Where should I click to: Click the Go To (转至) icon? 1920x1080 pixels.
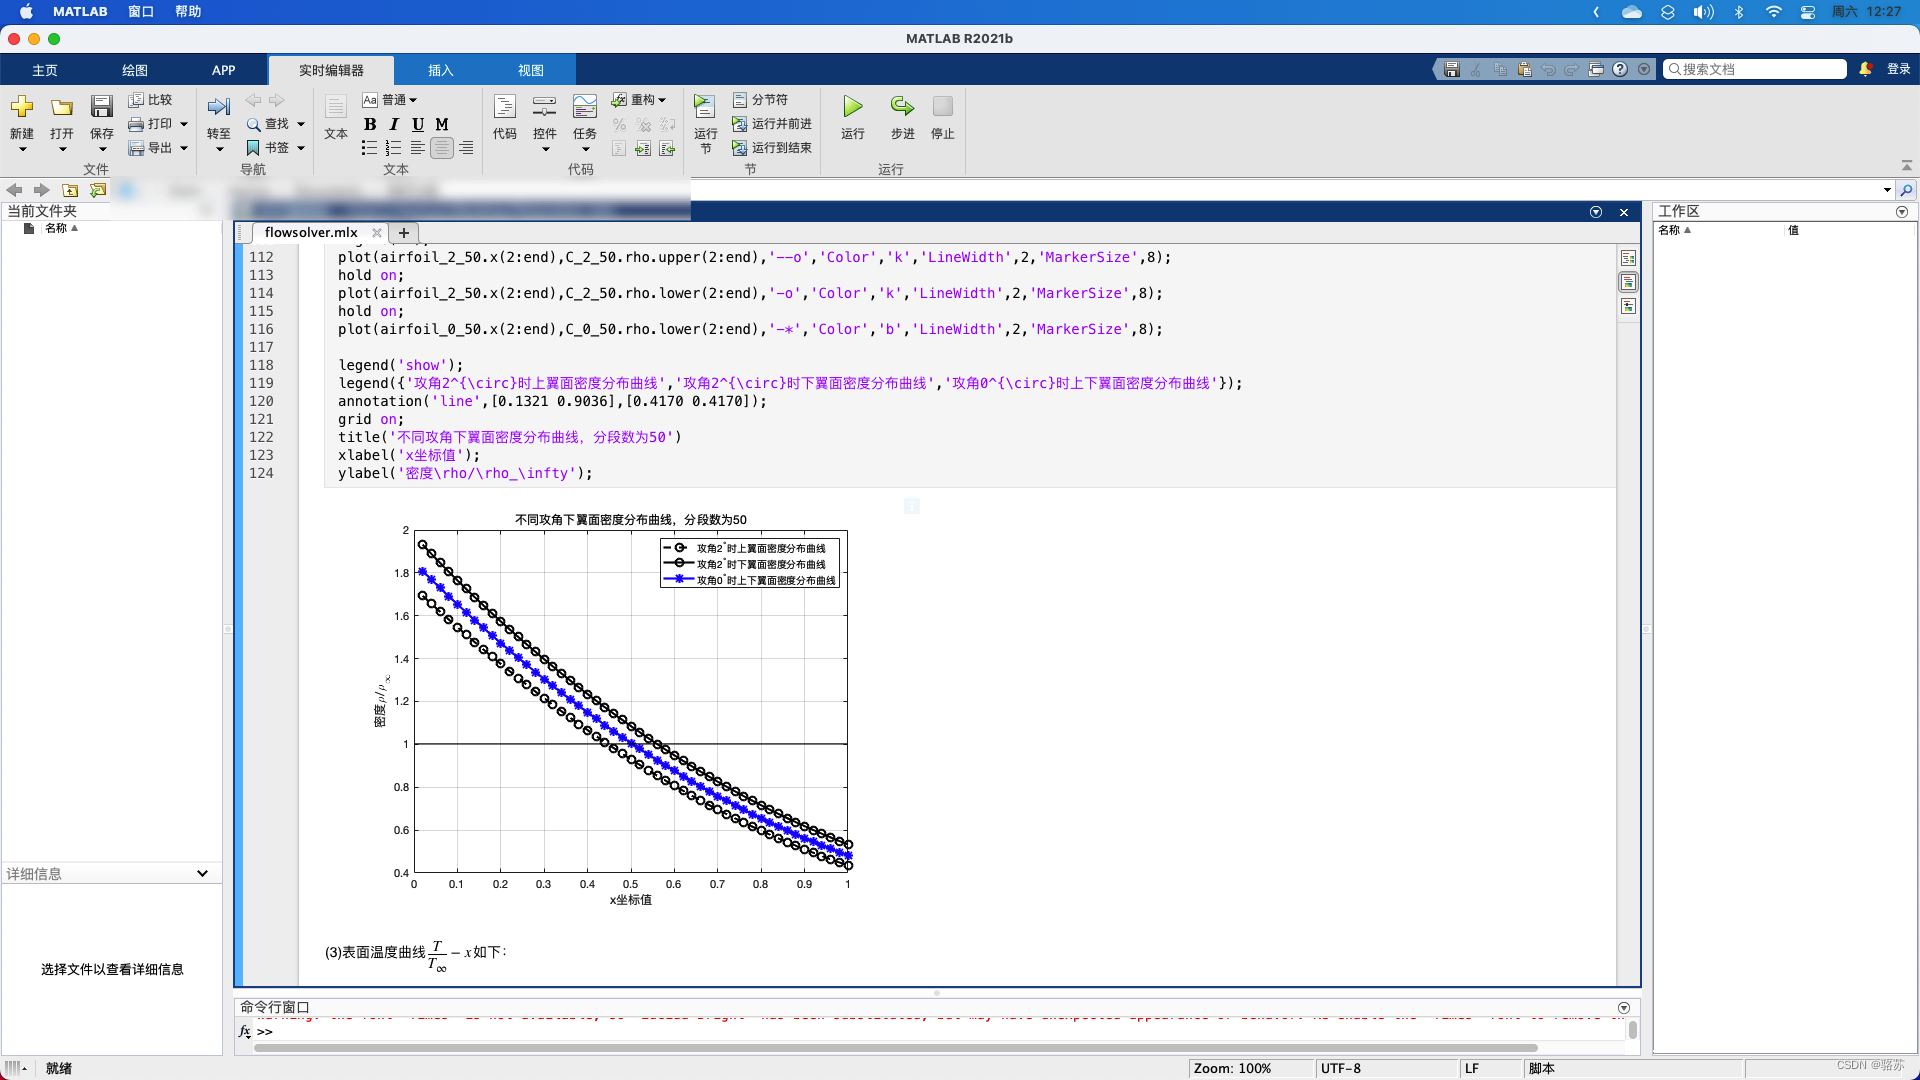tap(218, 108)
